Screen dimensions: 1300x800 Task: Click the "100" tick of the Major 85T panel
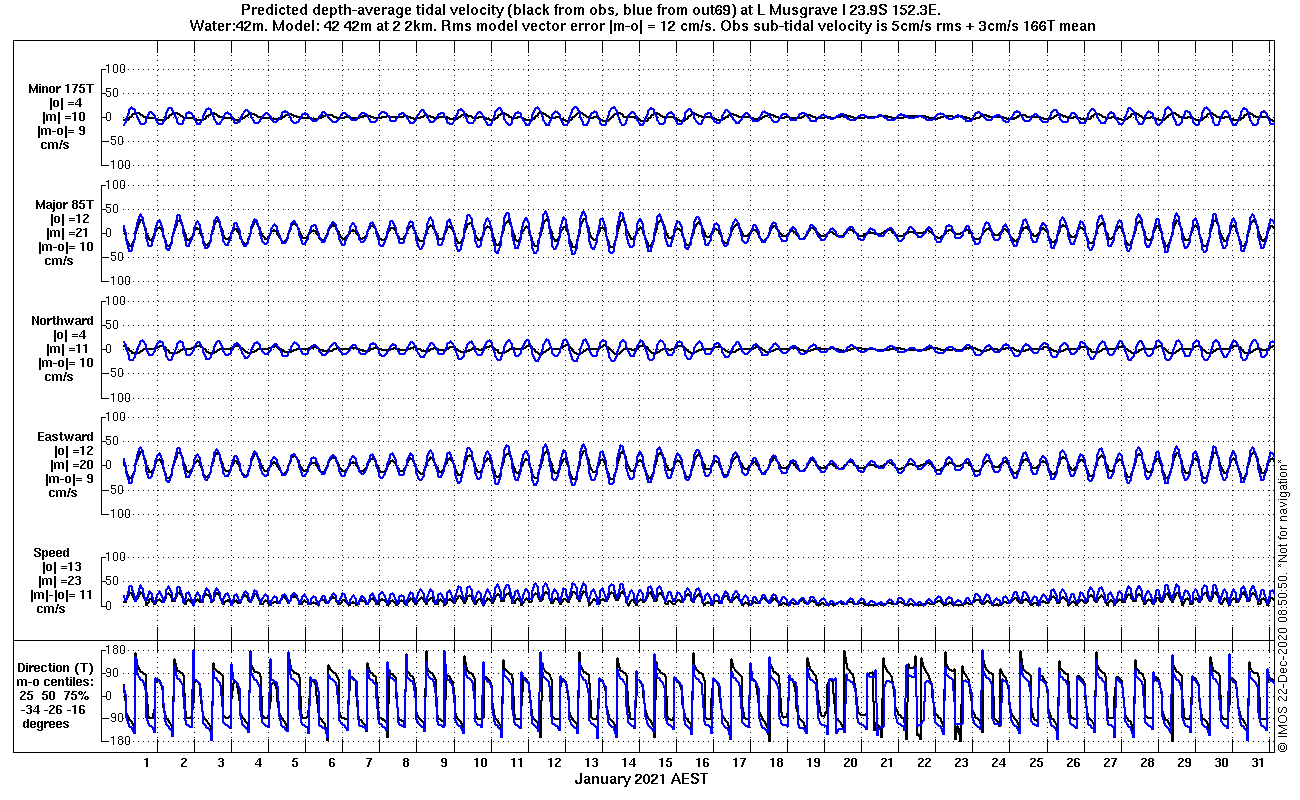point(114,185)
